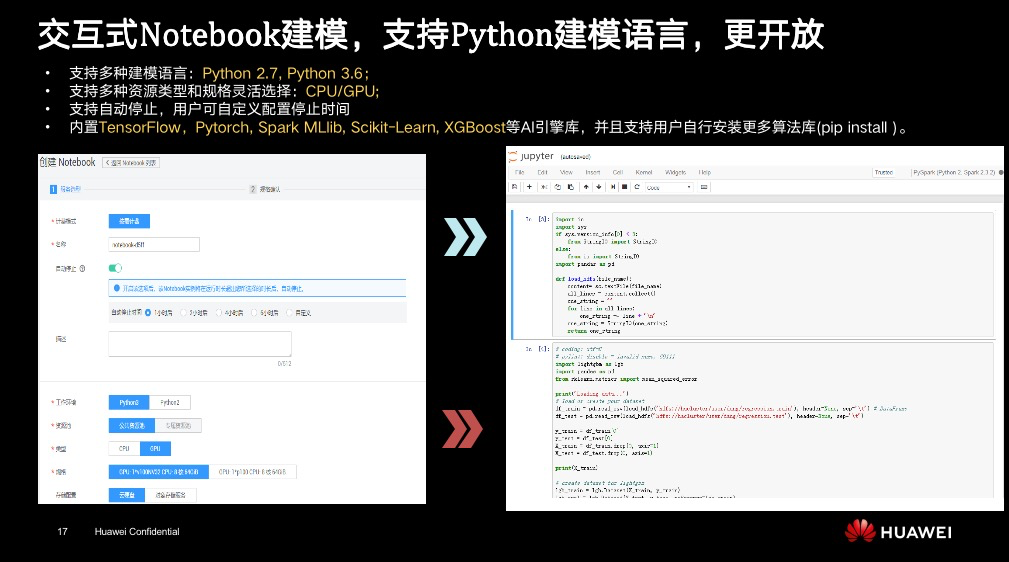Select Python3 work environment

(129, 402)
